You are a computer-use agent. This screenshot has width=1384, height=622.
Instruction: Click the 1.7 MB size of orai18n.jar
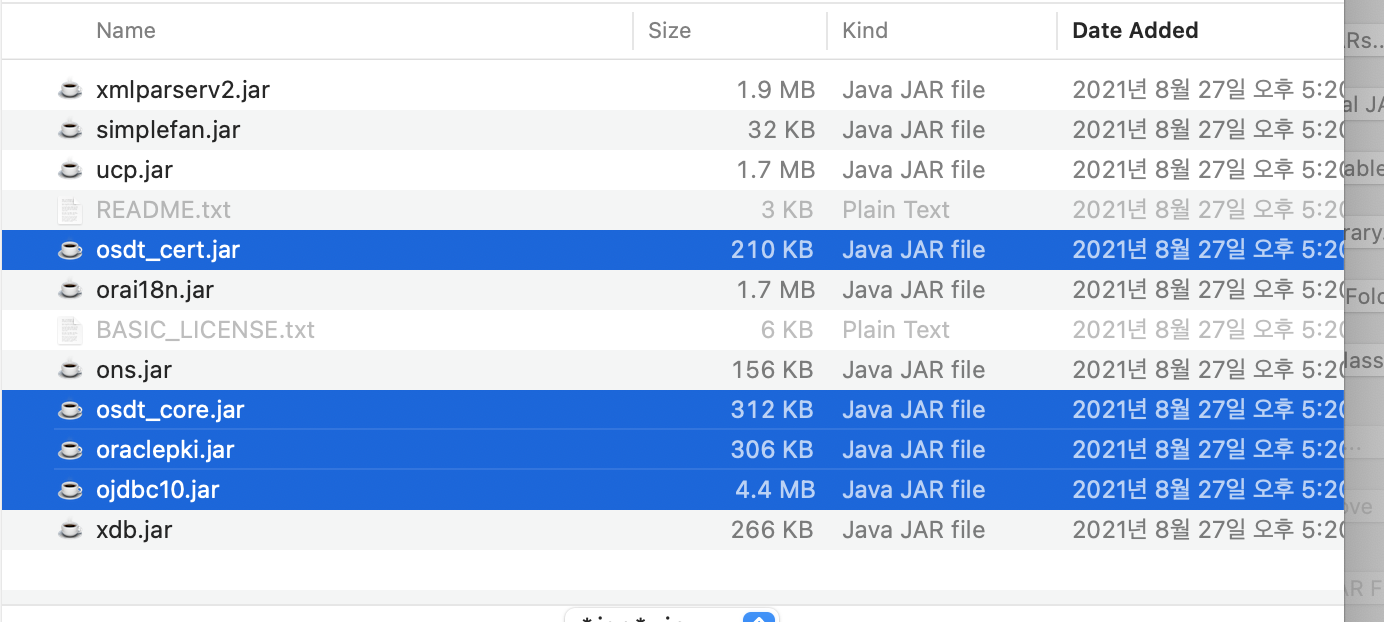point(776,290)
